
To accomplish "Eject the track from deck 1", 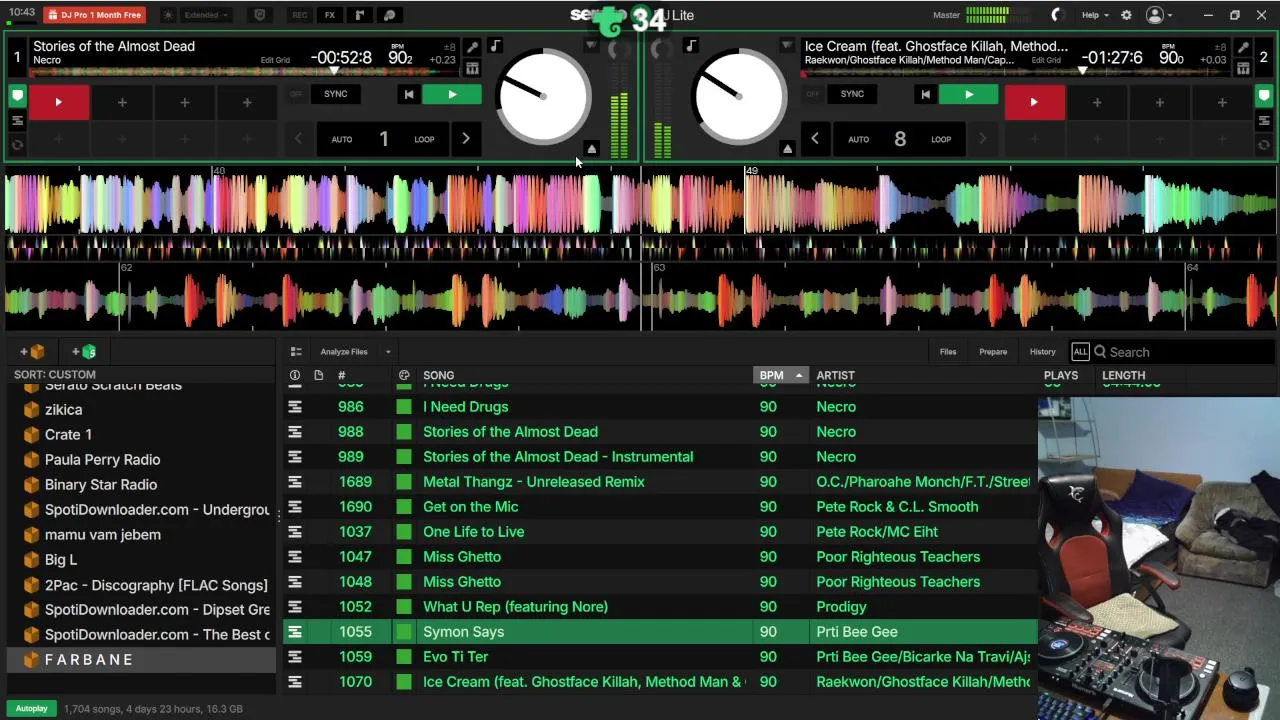I will [591, 149].
